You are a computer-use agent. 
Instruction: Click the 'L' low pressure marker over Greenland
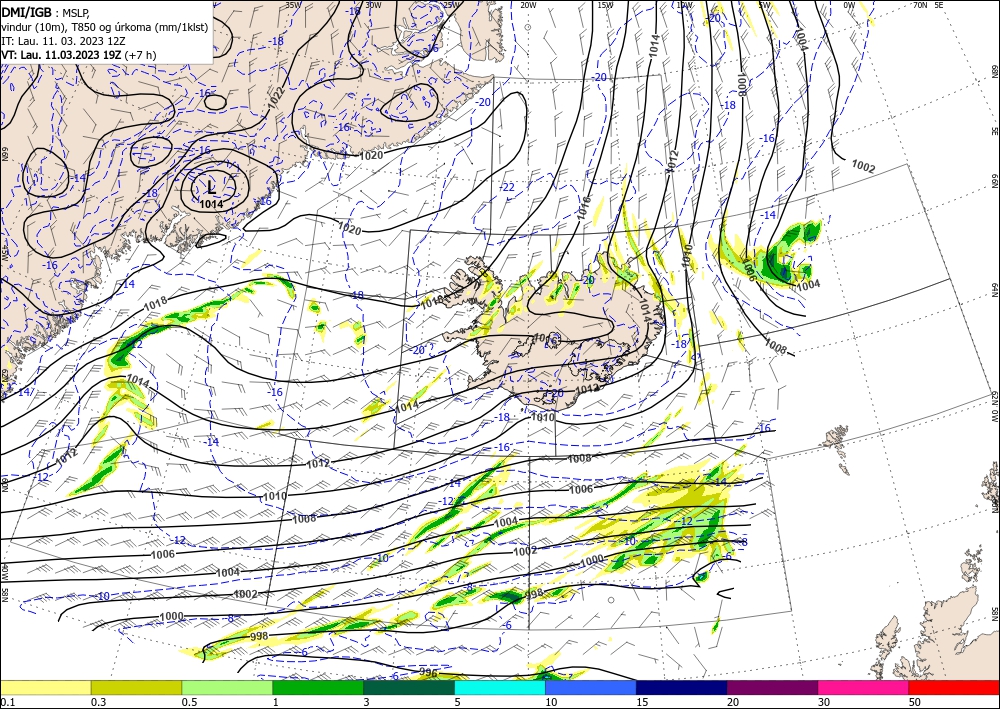(211, 187)
